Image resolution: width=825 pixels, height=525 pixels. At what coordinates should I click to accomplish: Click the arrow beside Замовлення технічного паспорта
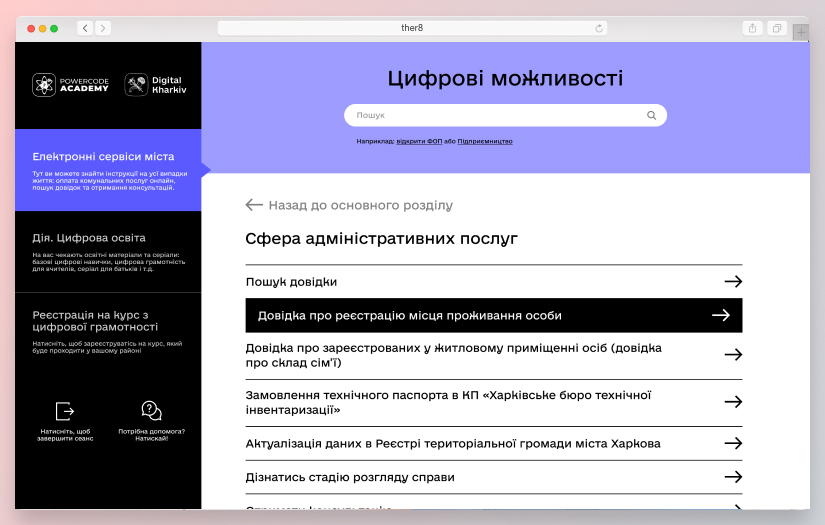[733, 402]
